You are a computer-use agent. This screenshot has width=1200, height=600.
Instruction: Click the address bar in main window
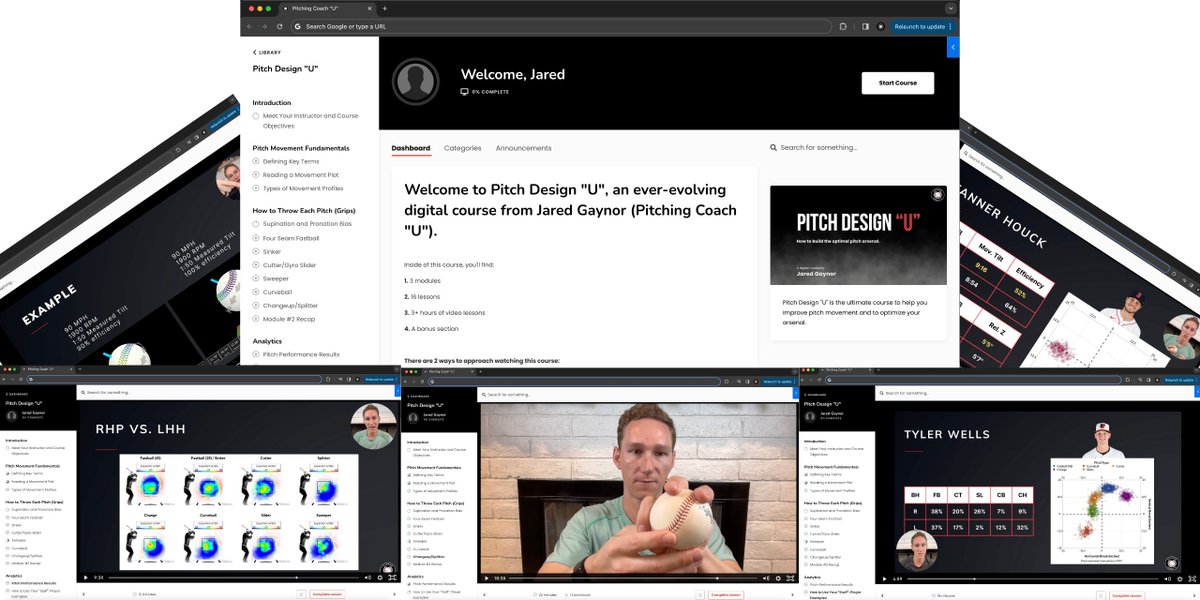click(x=562, y=26)
